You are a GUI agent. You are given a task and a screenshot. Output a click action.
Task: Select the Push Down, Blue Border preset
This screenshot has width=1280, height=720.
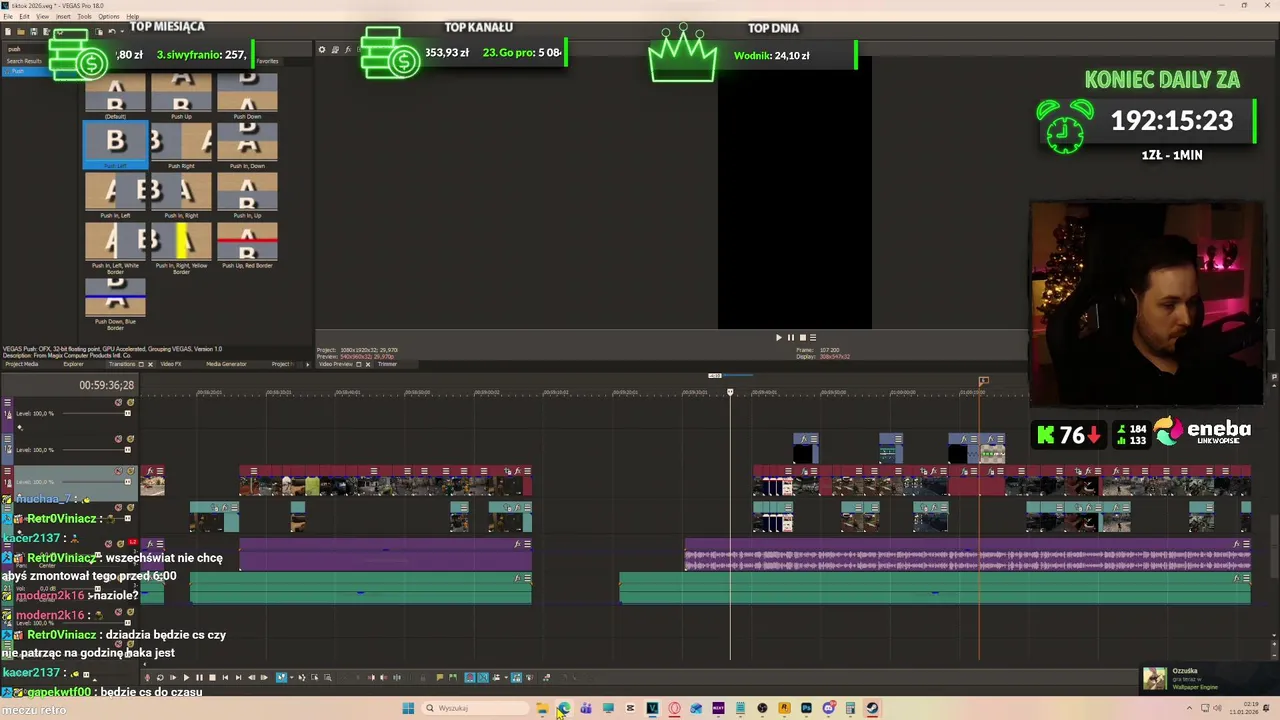[115, 304]
